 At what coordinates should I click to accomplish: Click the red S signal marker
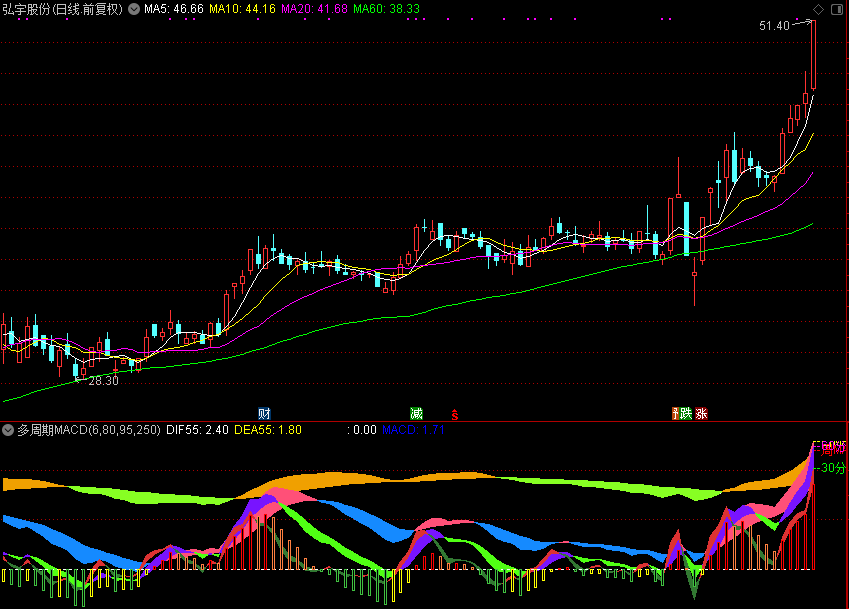click(455, 415)
